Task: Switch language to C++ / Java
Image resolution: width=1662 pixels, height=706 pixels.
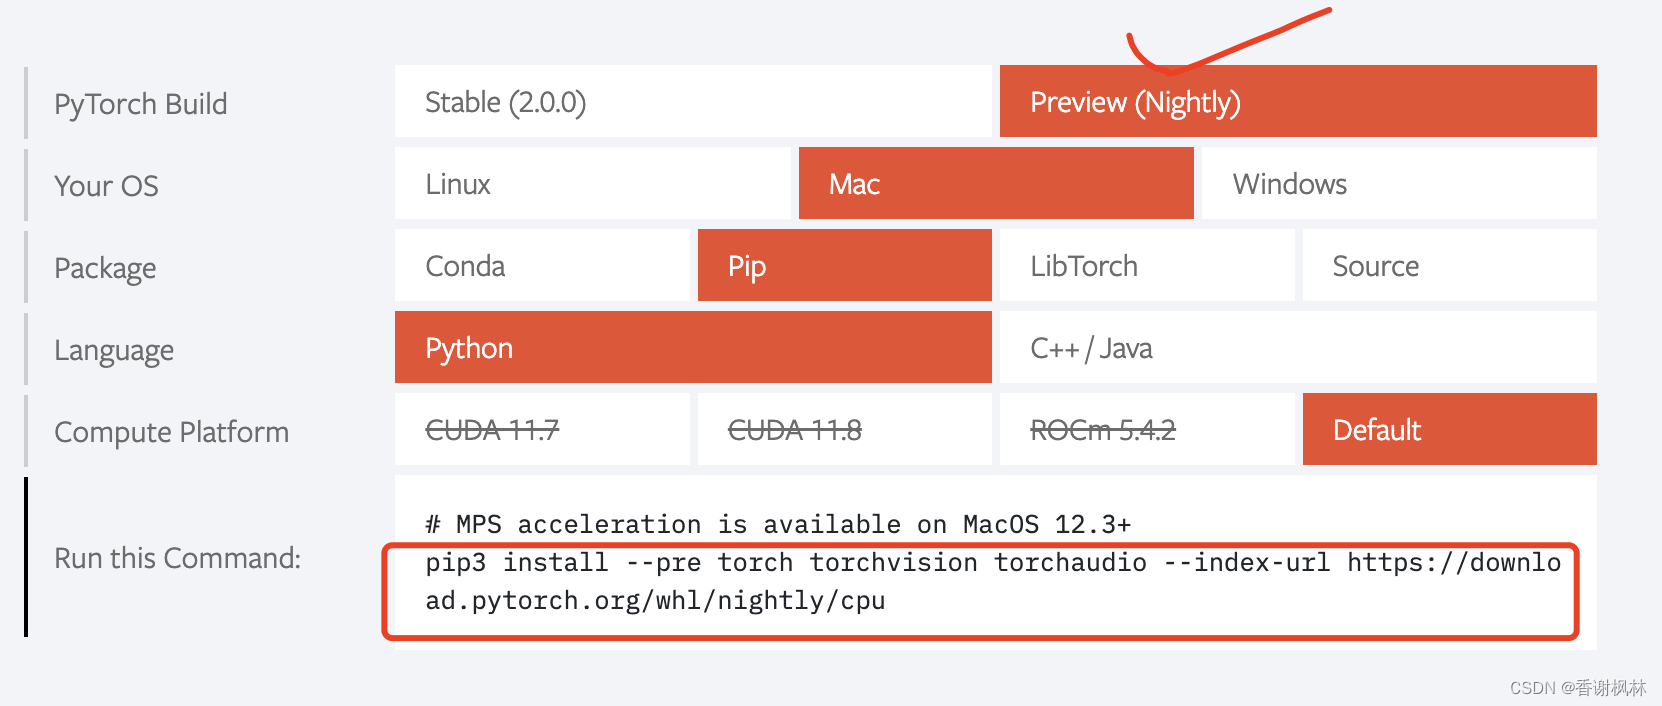Action: click(x=1297, y=348)
